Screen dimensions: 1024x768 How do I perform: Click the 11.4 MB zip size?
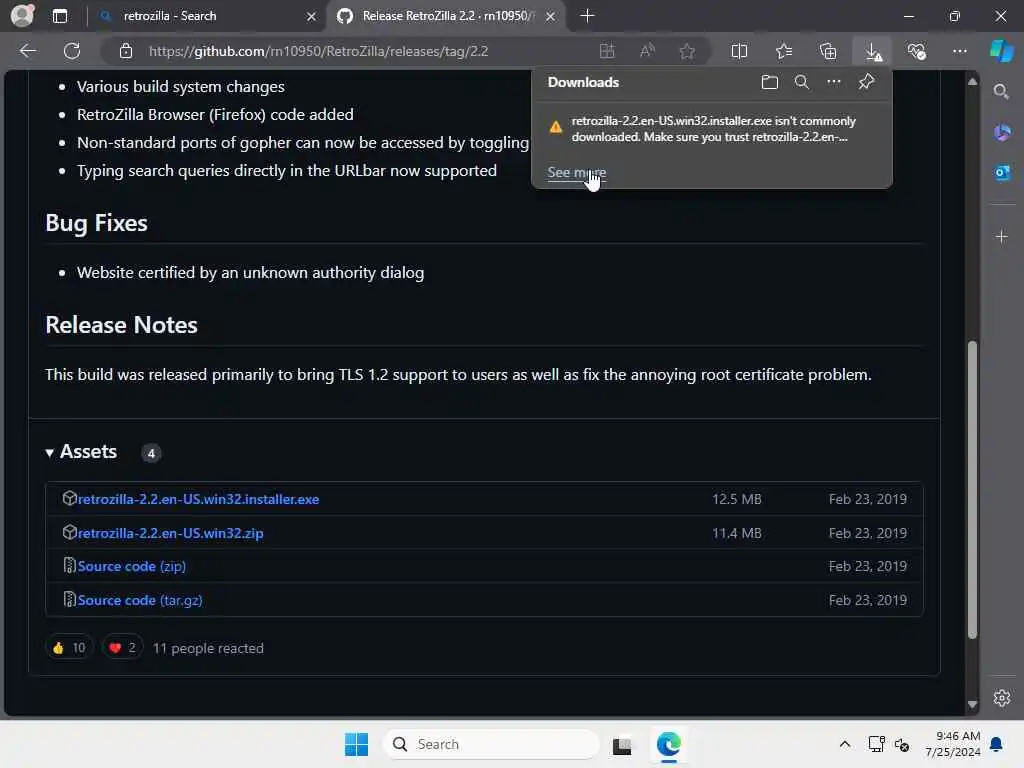[737, 533]
